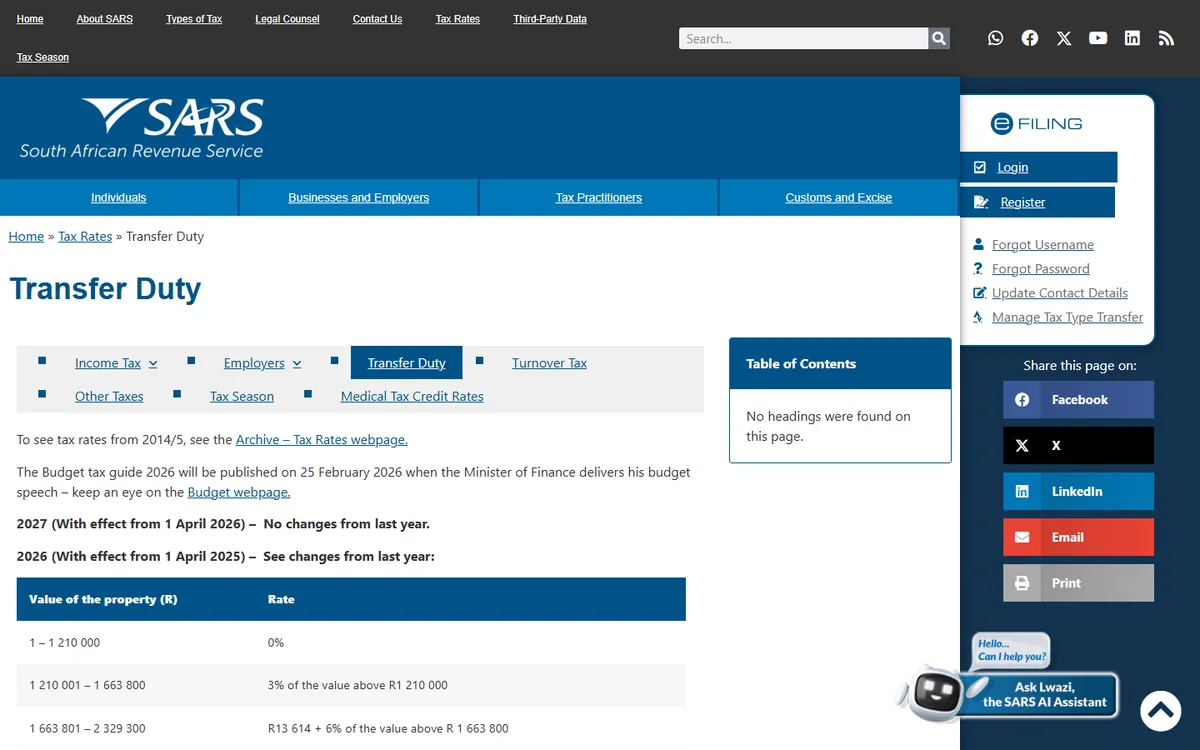Click Tax Season in top navigation
The height and width of the screenshot is (750, 1200).
(43, 57)
